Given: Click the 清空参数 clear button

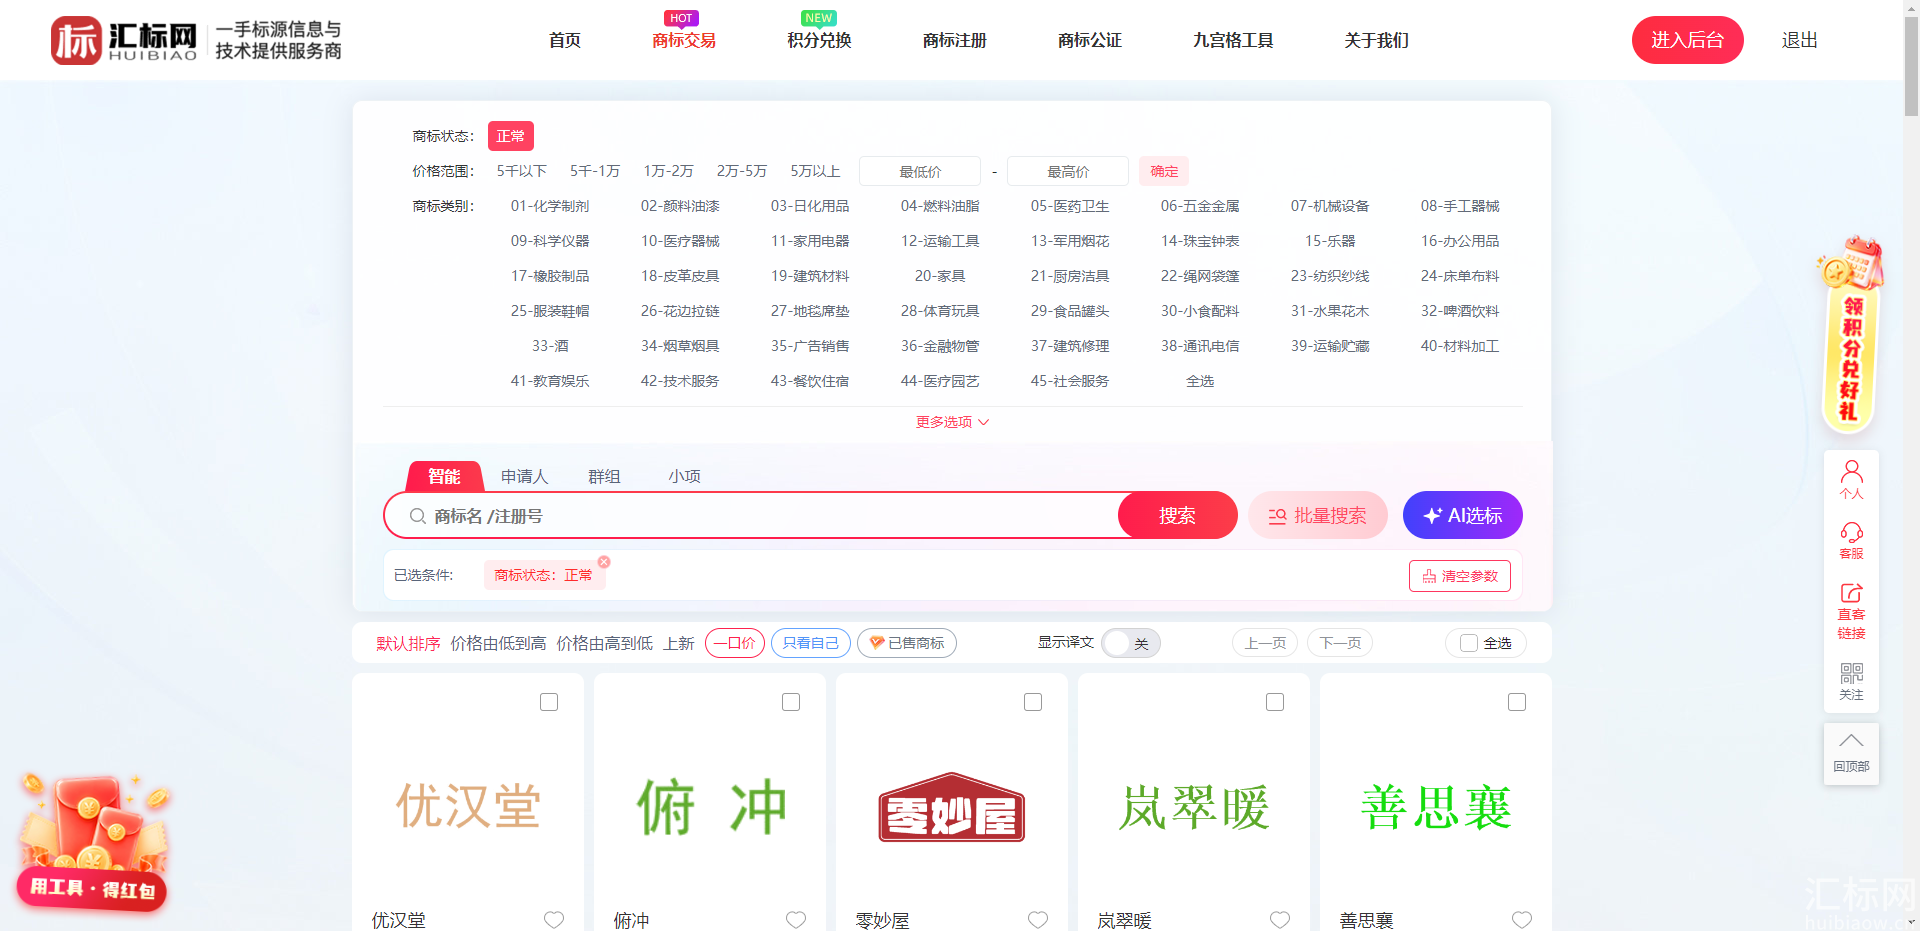Looking at the screenshot, I should (x=1459, y=576).
